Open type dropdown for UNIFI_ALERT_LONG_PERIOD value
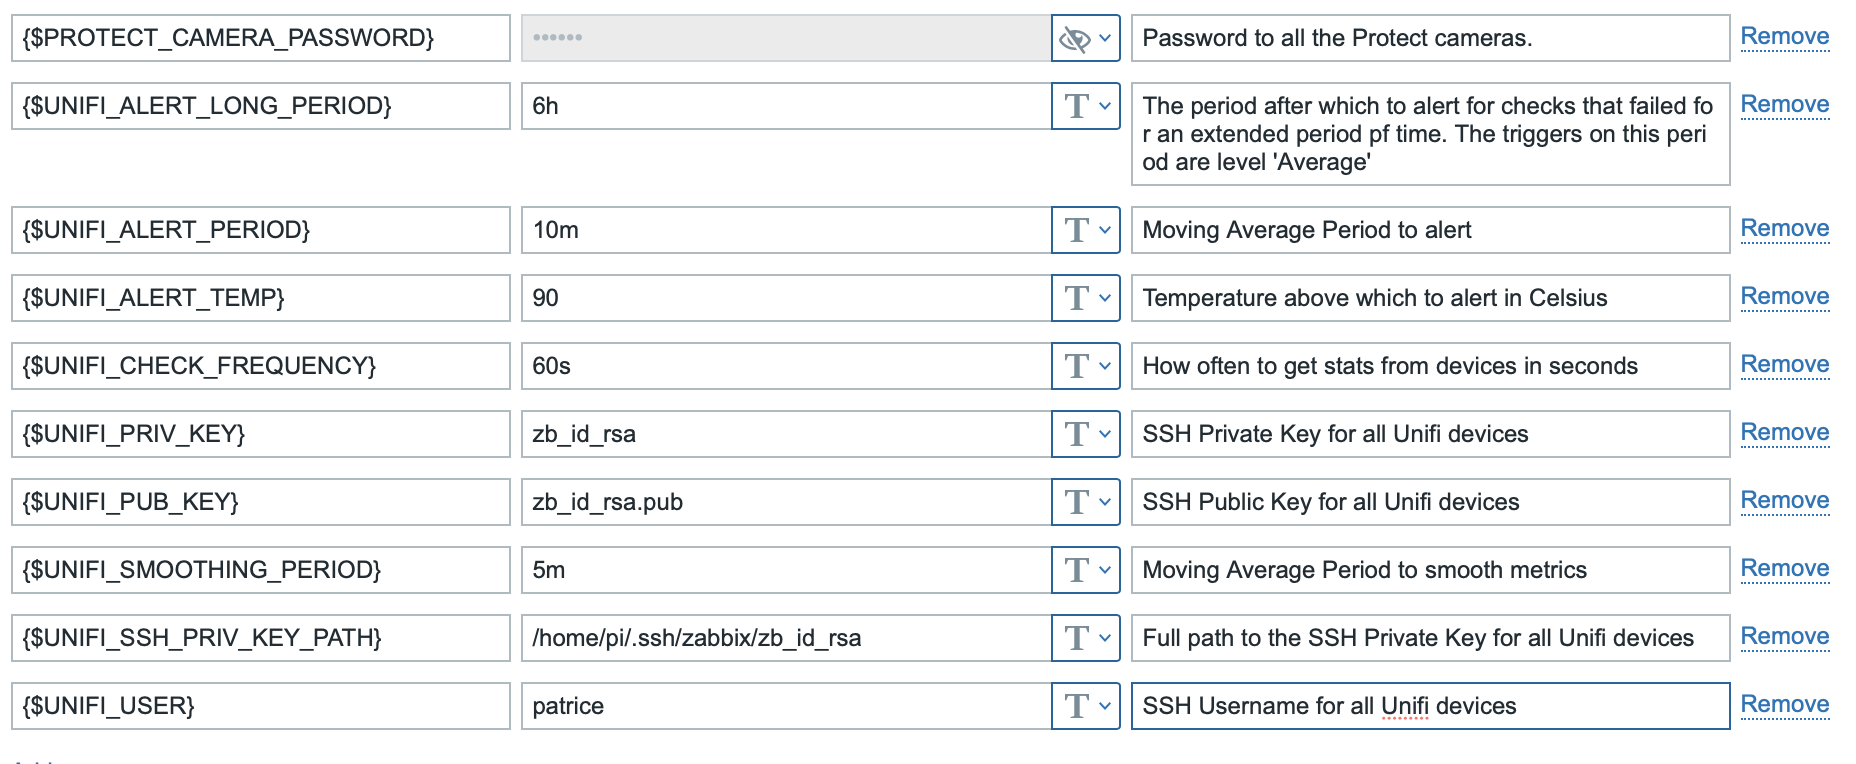Screen dimensions: 1856x764 point(1085,106)
